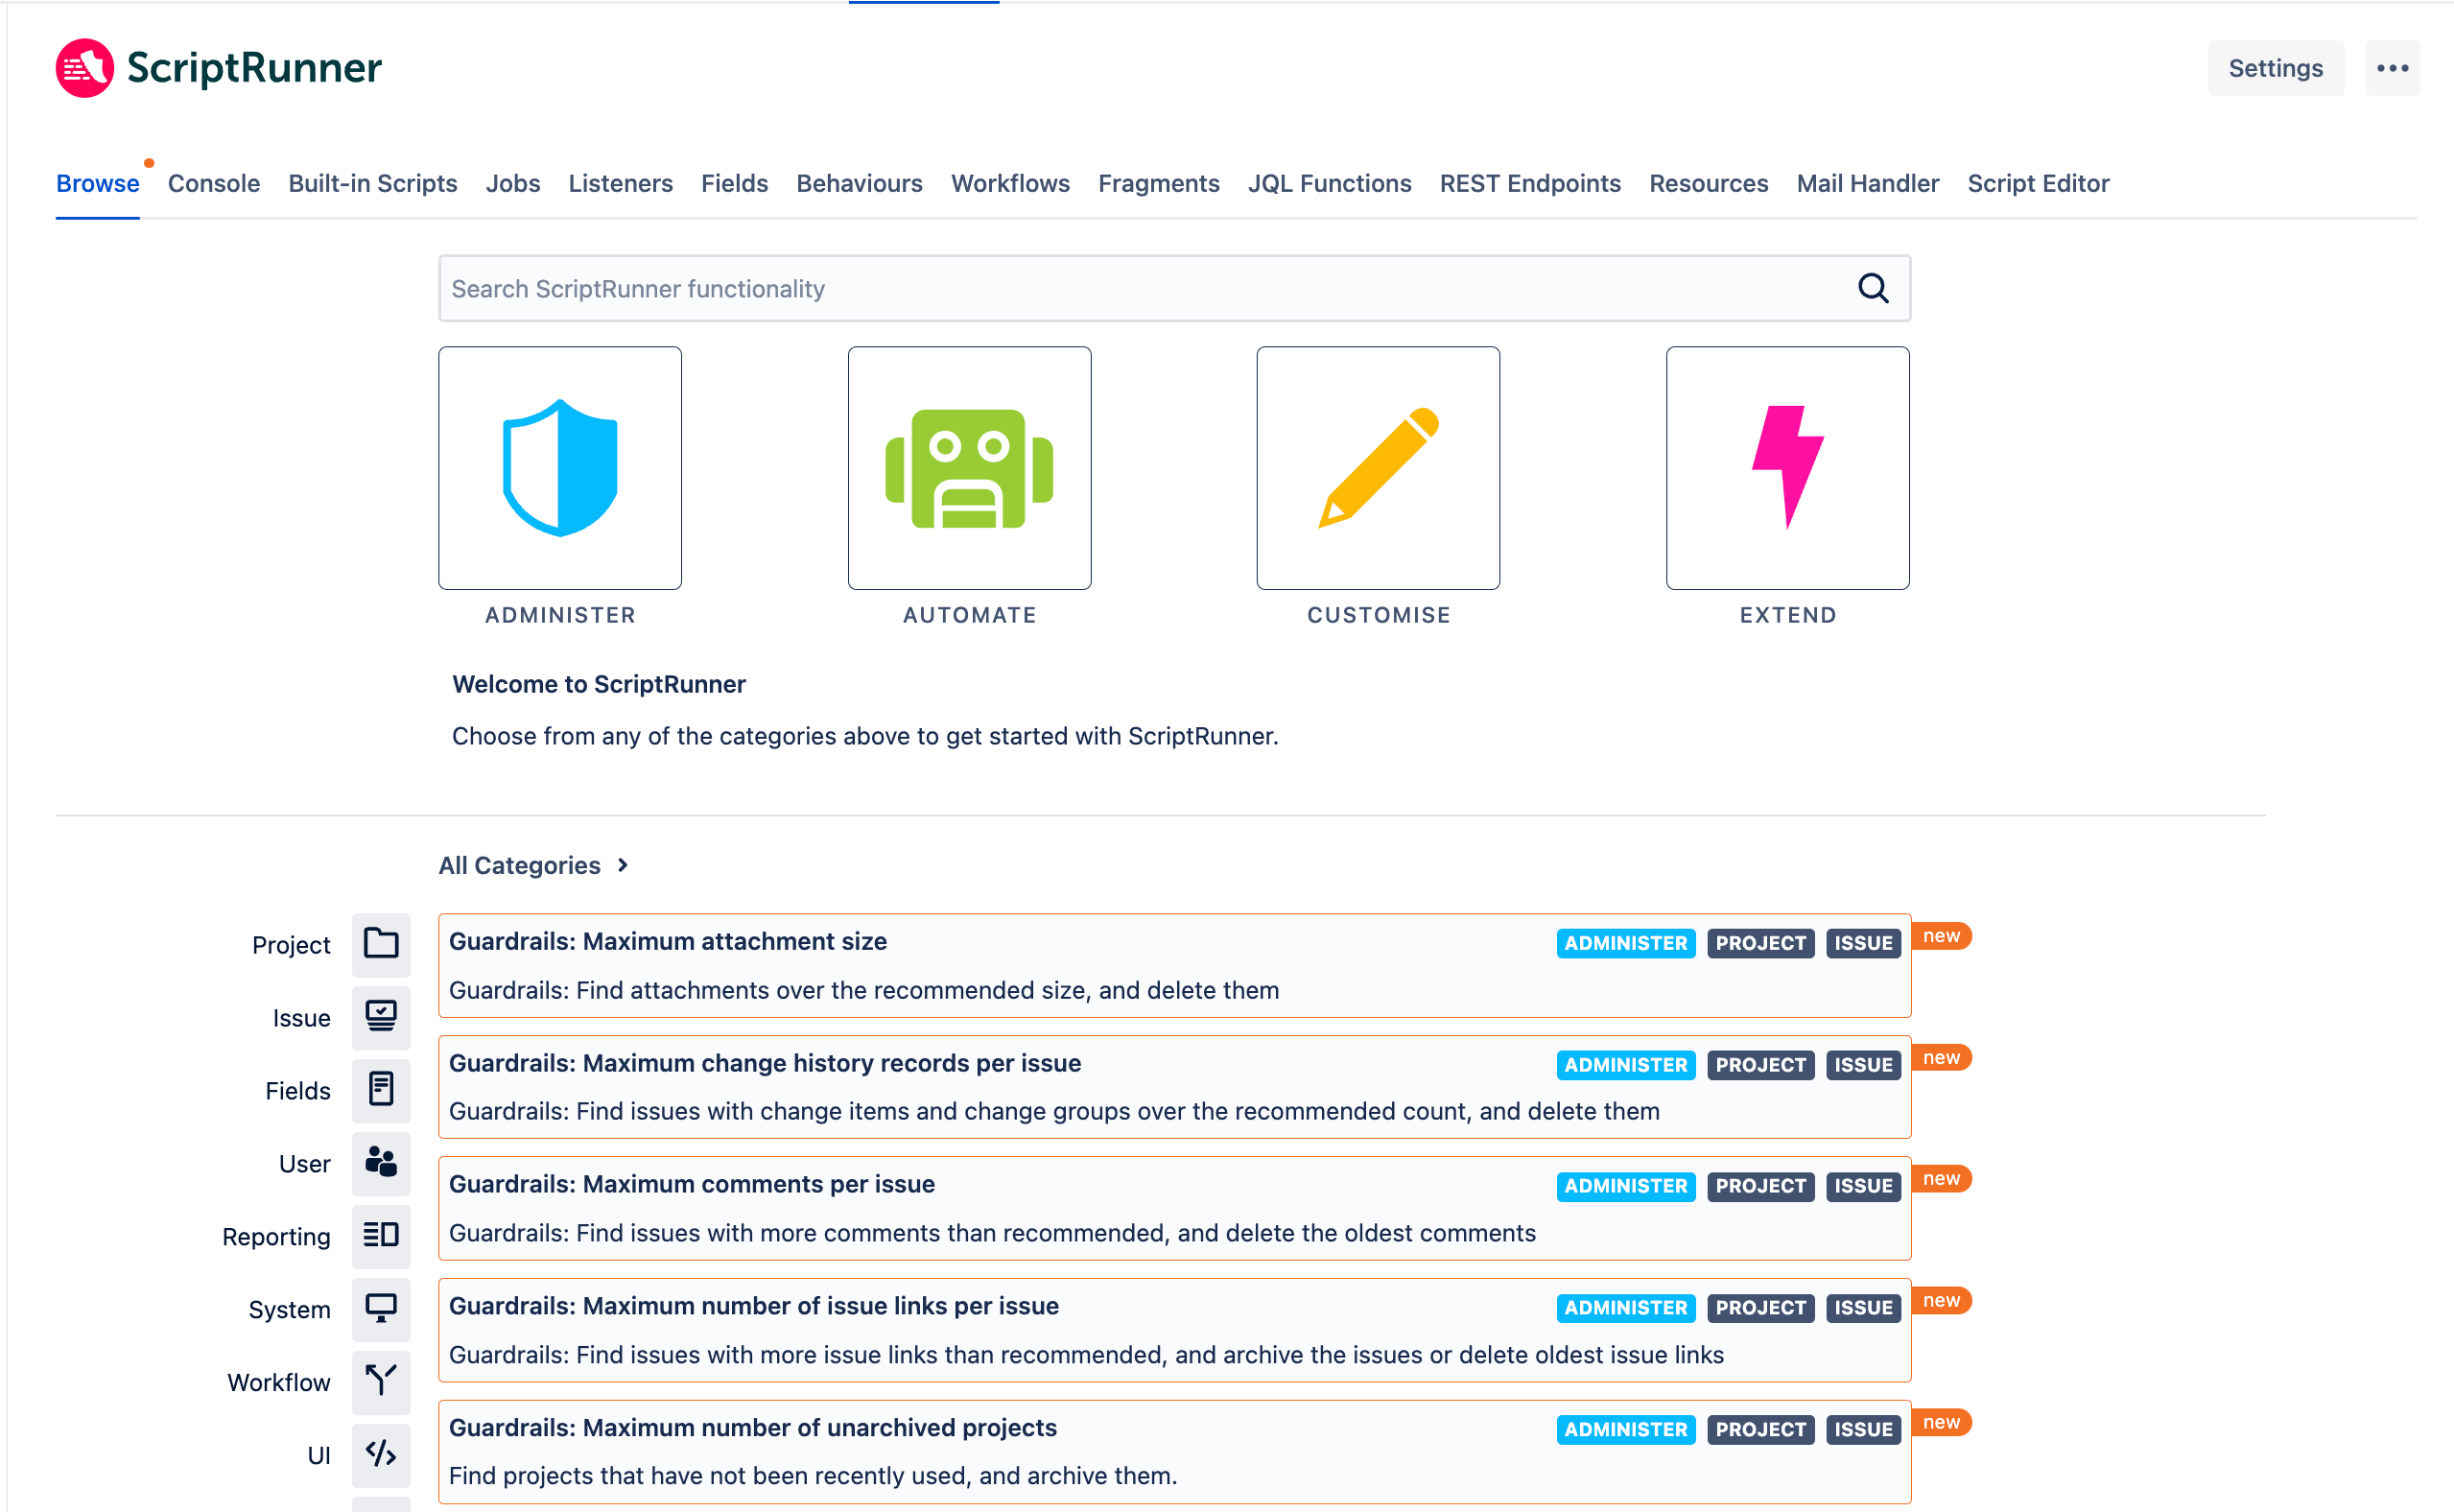This screenshot has height=1512, width=2454.
Task: Select the Issue category icon
Action: click(x=381, y=1017)
